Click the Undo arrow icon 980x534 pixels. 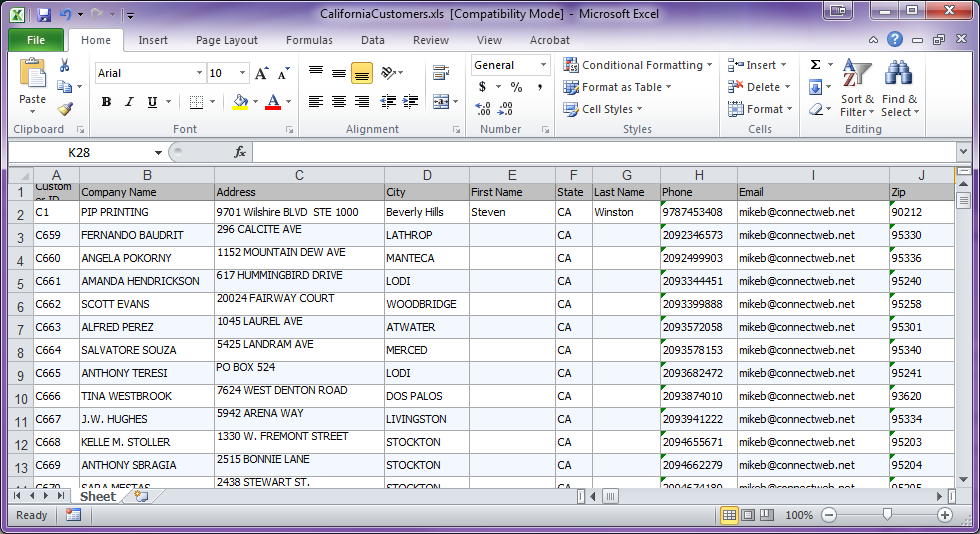pyautogui.click(x=64, y=14)
